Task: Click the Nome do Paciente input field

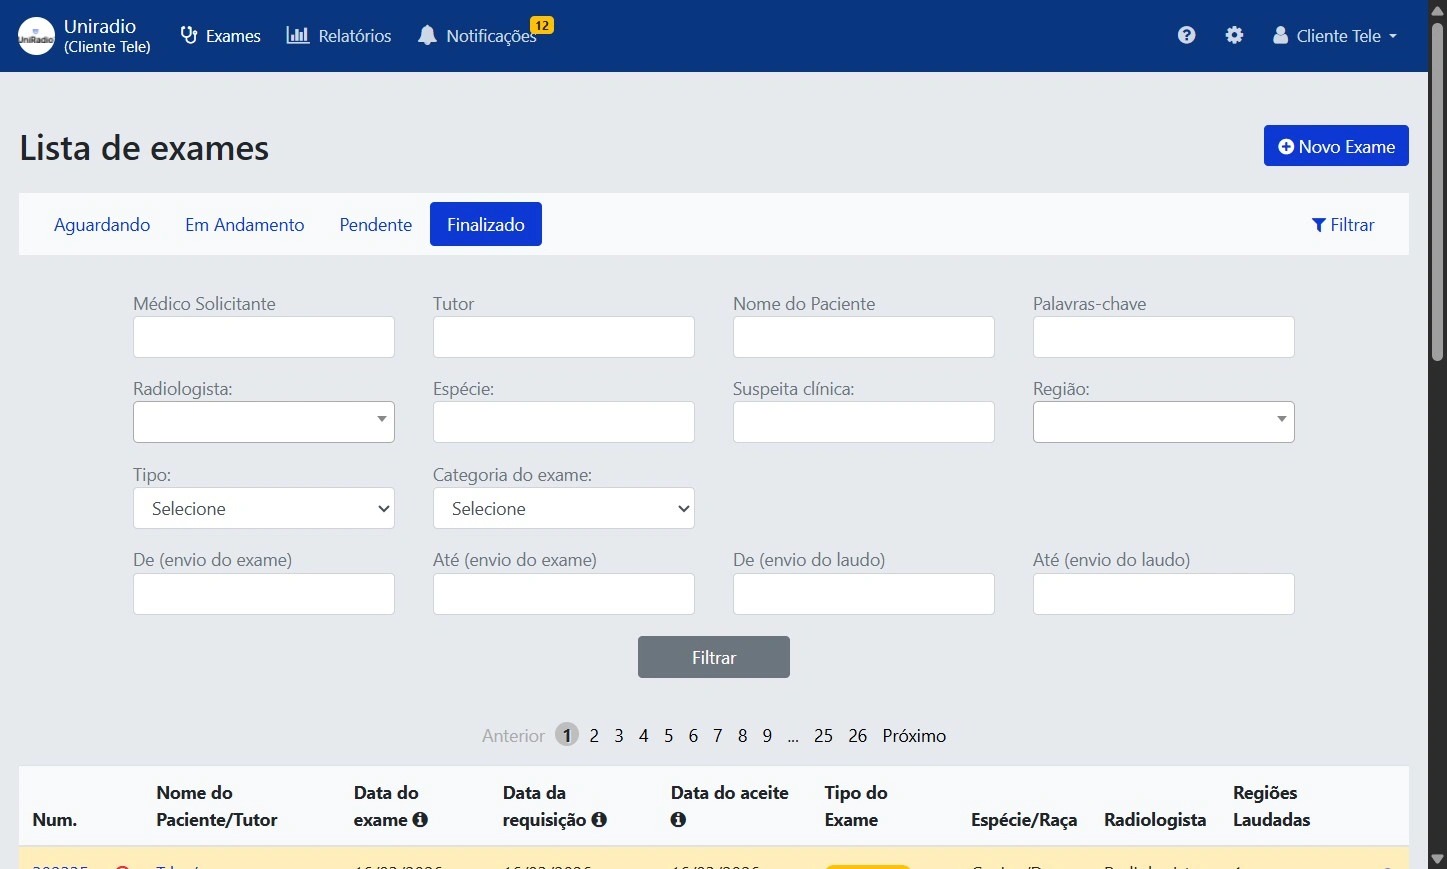Action: [863, 337]
